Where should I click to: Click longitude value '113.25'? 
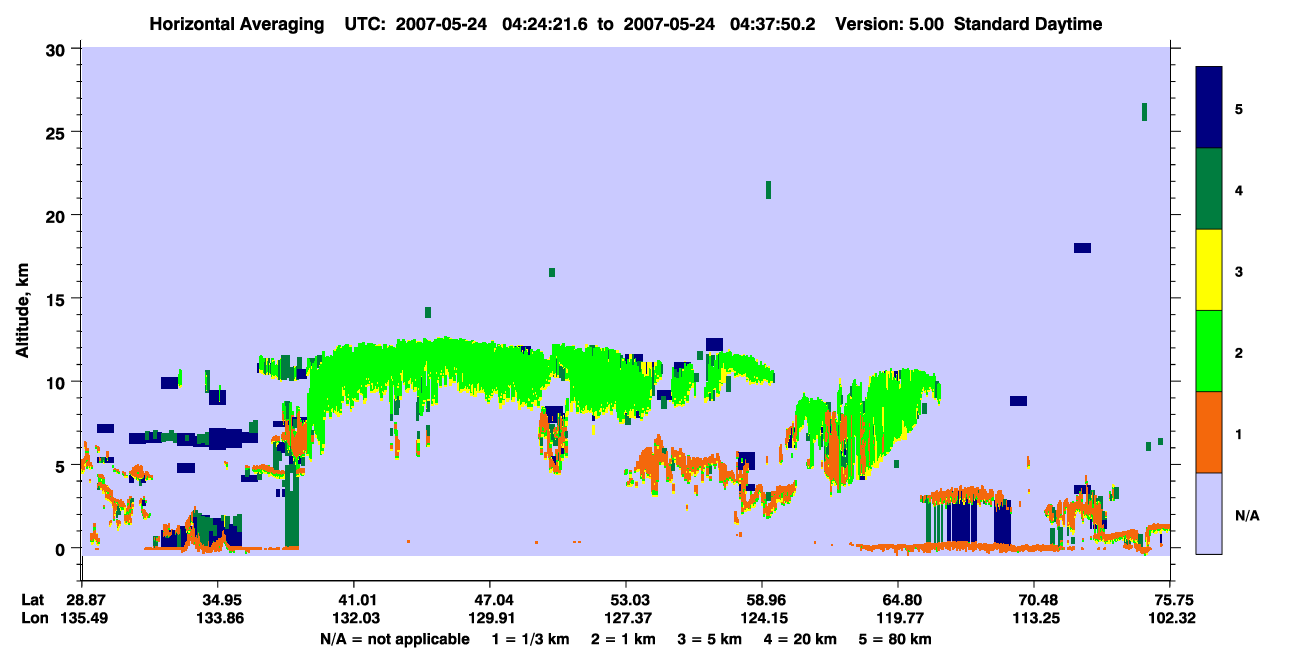point(1034,618)
